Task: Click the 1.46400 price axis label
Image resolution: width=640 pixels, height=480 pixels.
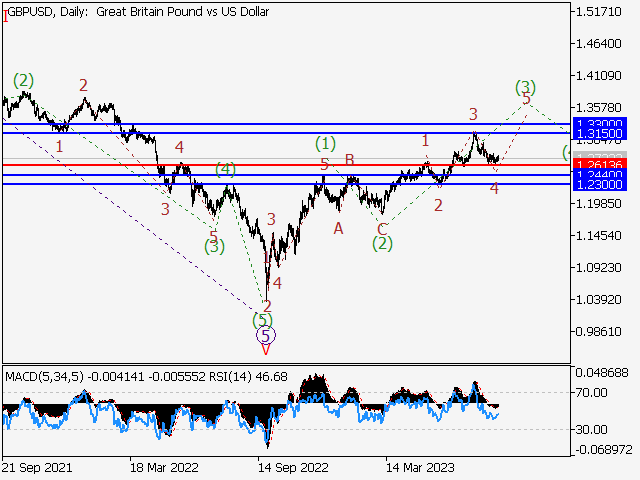Action: point(598,43)
